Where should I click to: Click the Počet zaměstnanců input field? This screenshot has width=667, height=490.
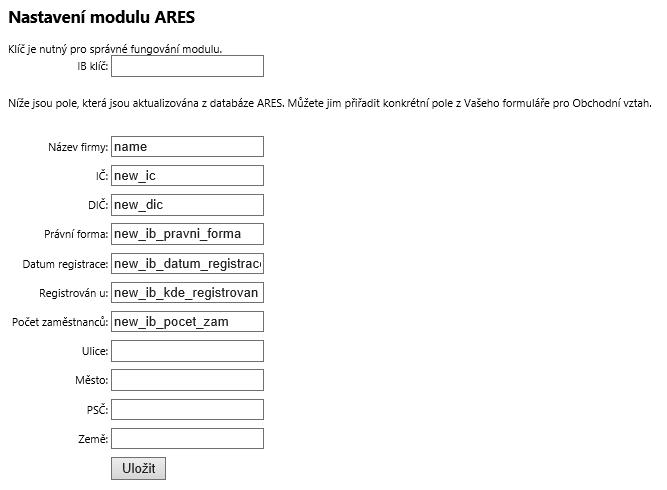(188, 322)
